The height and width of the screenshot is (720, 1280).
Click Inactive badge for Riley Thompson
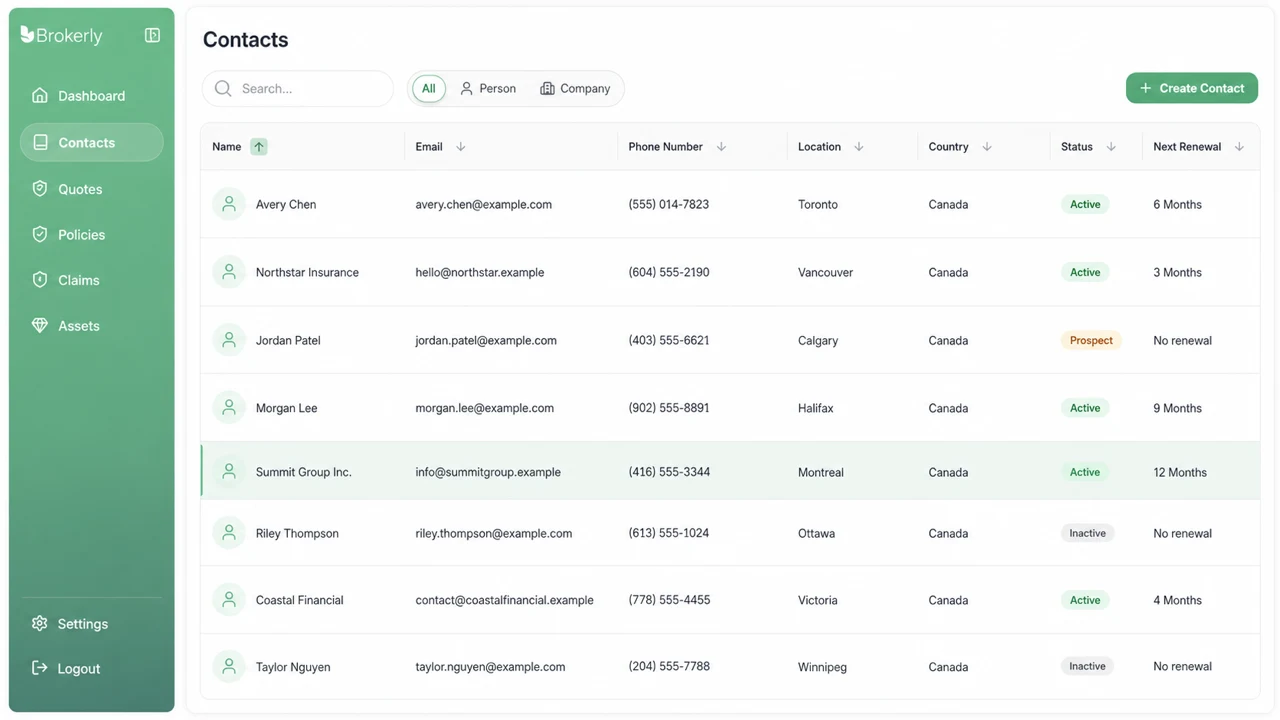(1088, 533)
